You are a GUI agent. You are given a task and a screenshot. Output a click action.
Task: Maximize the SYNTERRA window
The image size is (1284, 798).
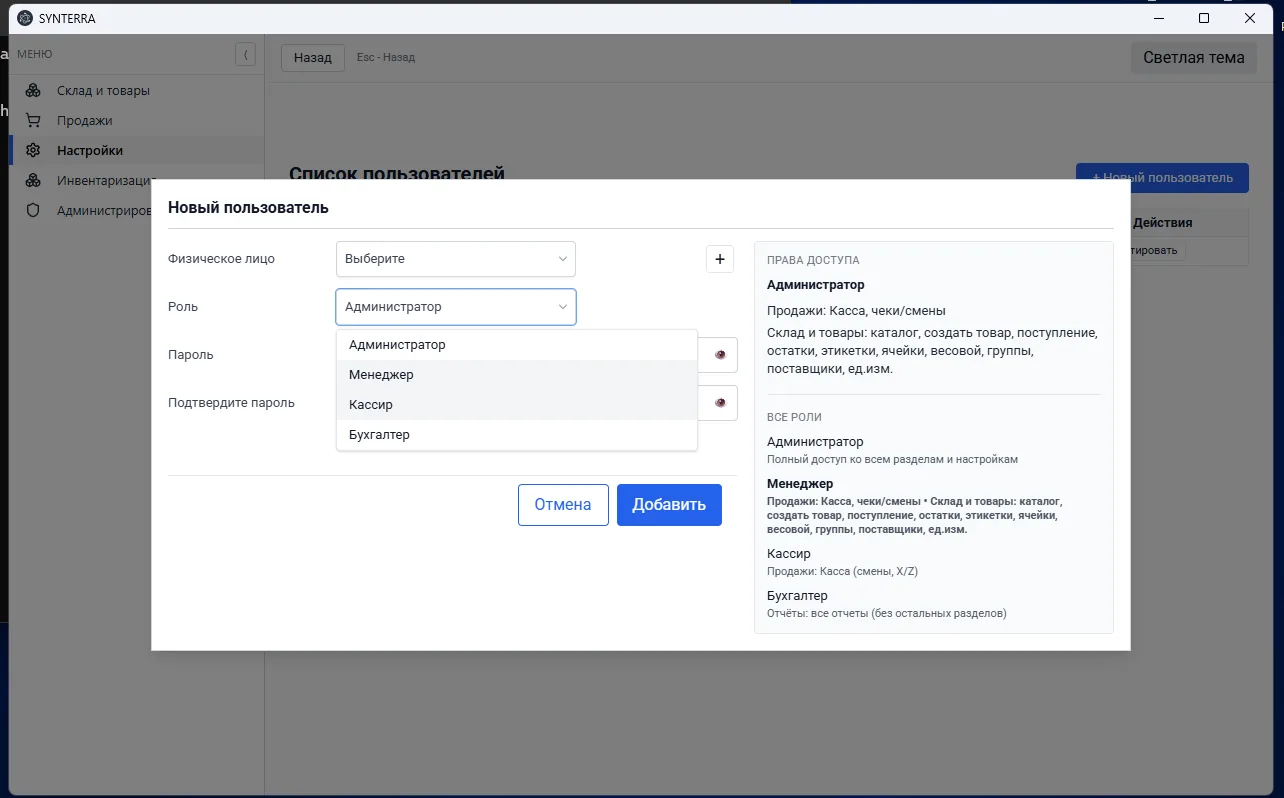(x=1204, y=18)
